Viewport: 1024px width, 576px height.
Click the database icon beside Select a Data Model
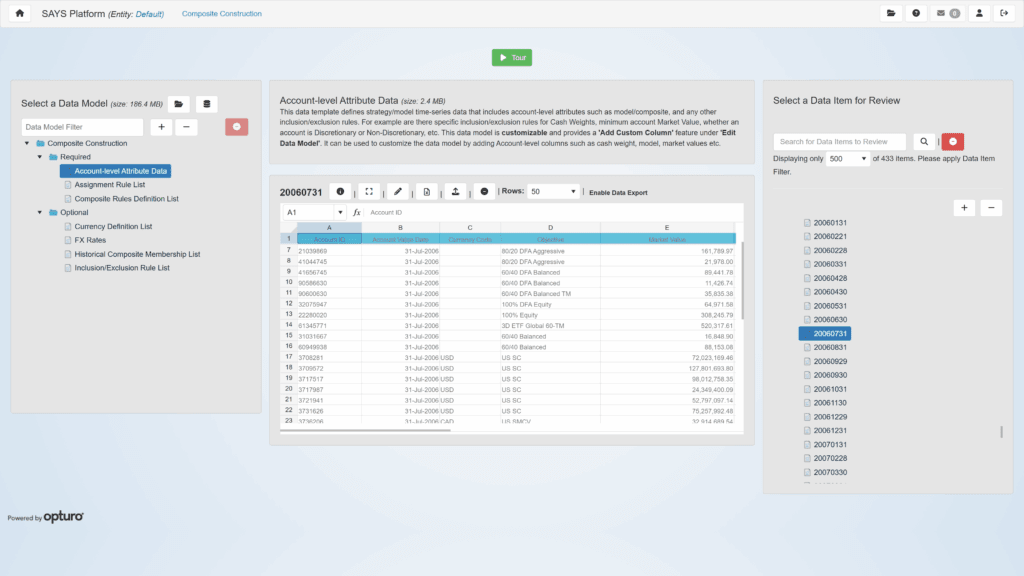206,104
